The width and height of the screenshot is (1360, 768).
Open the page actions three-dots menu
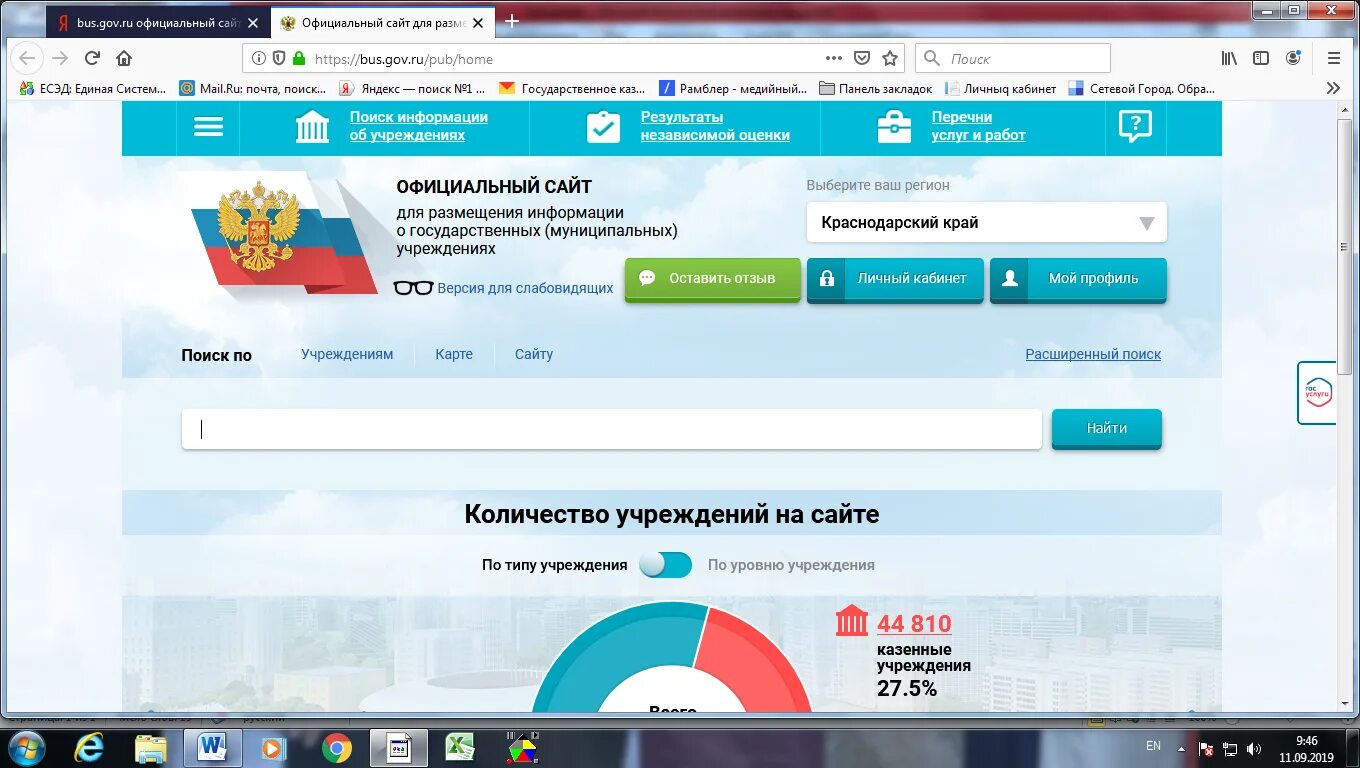pos(833,58)
